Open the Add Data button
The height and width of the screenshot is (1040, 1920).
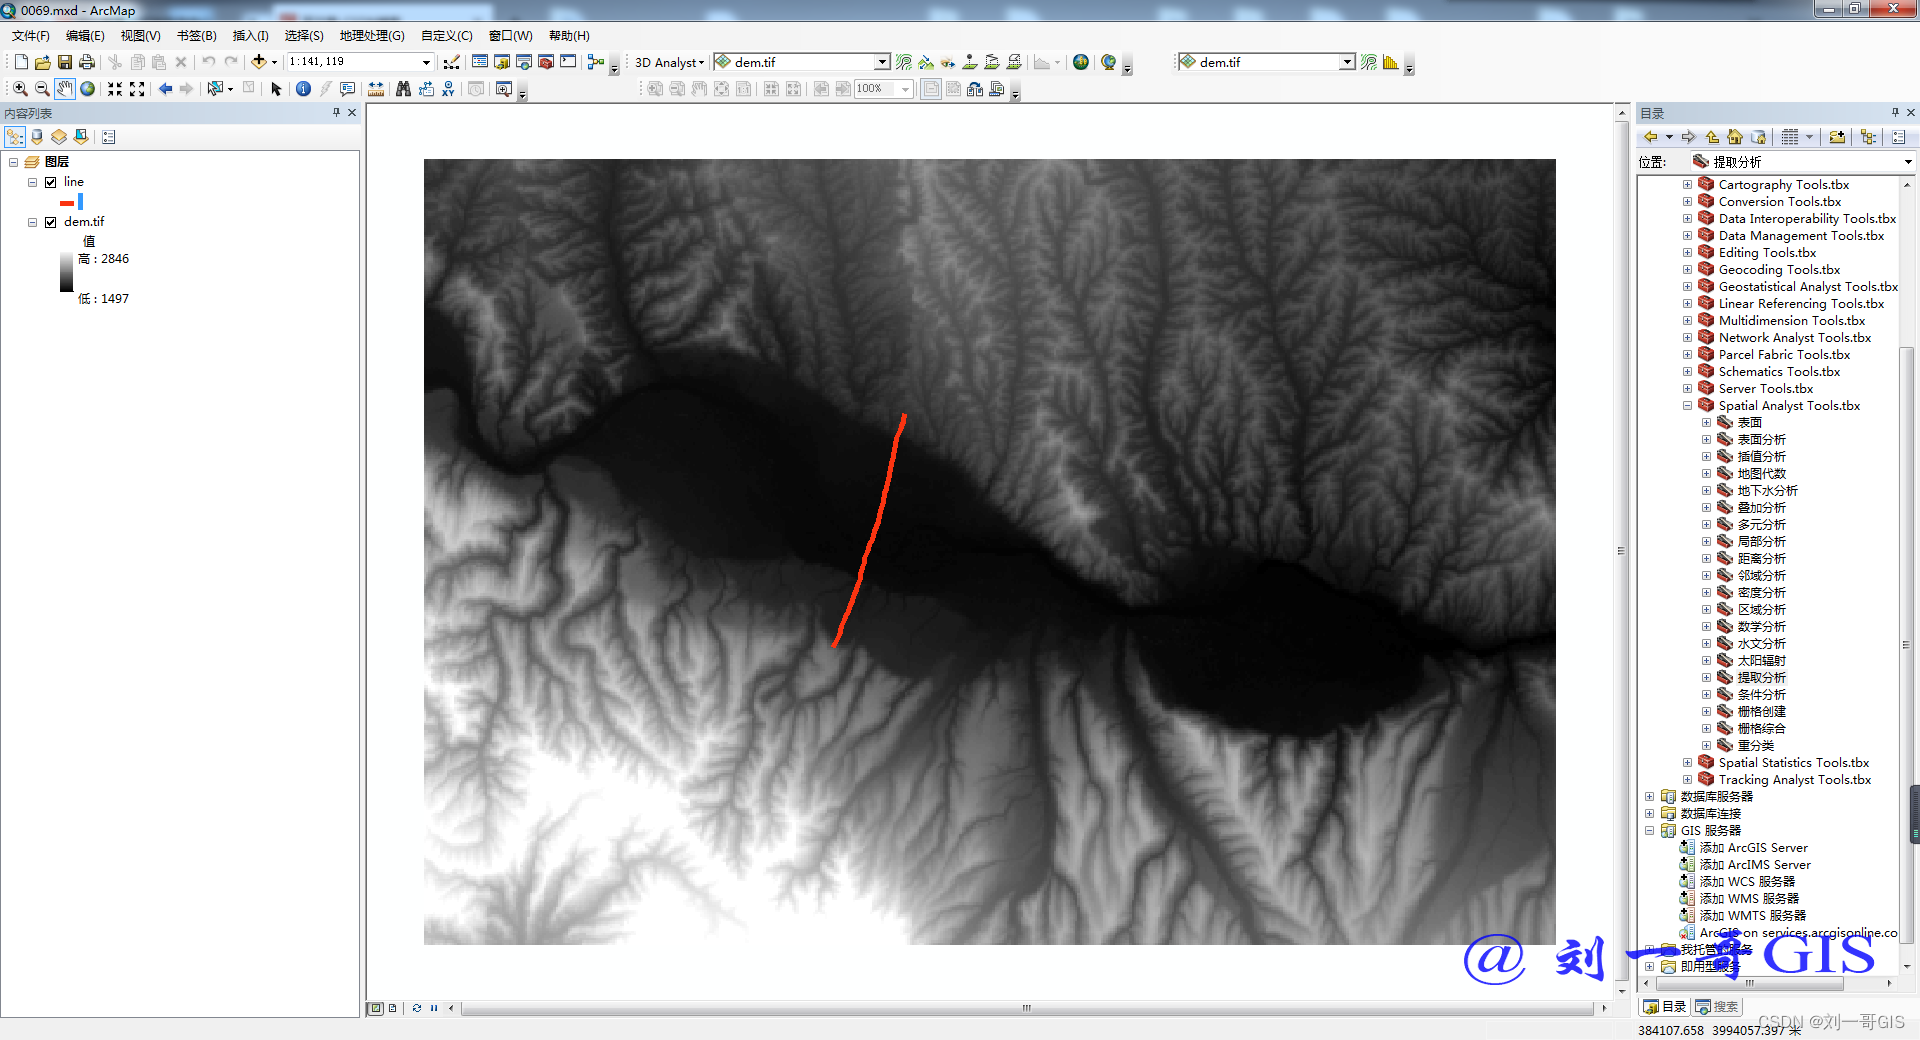point(259,62)
